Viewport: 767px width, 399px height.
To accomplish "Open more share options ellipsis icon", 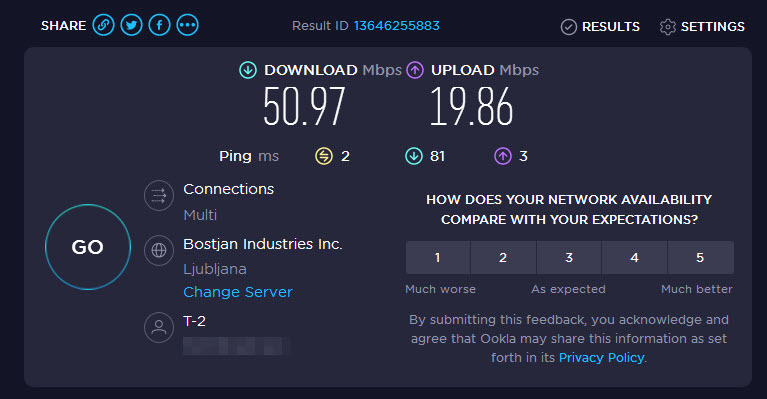I will point(188,25).
